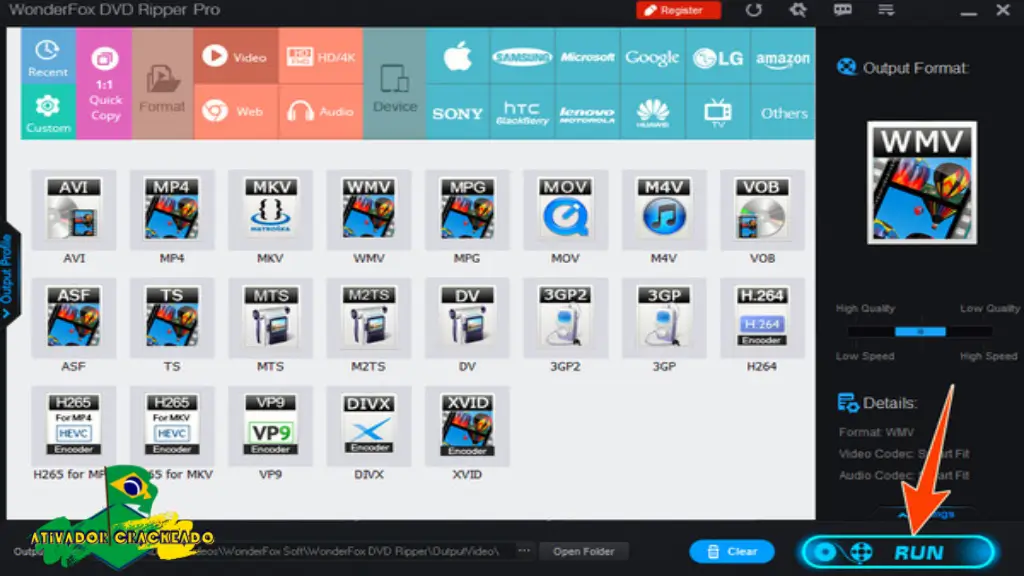The image size is (1024, 576).
Task: Open the Google device category
Action: [x=652, y=56]
